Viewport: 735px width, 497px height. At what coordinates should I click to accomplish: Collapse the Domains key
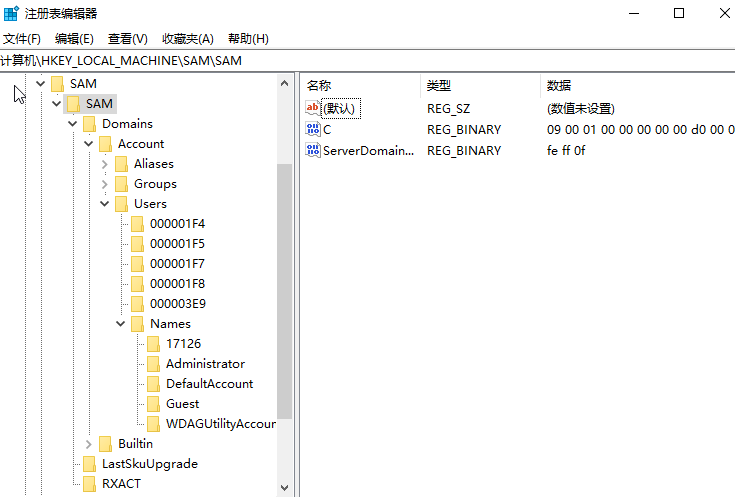(73, 124)
